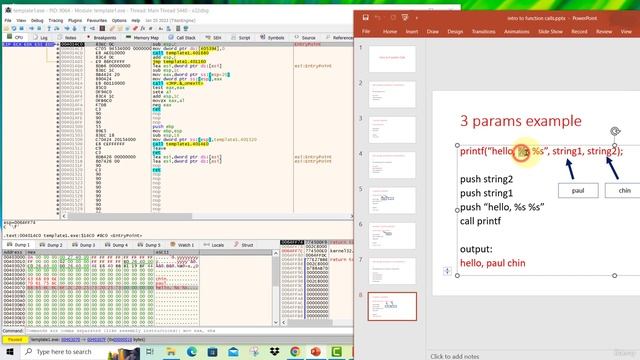Open the x64dbg View menu
This screenshot has height=360, width=640.
point(21,20)
